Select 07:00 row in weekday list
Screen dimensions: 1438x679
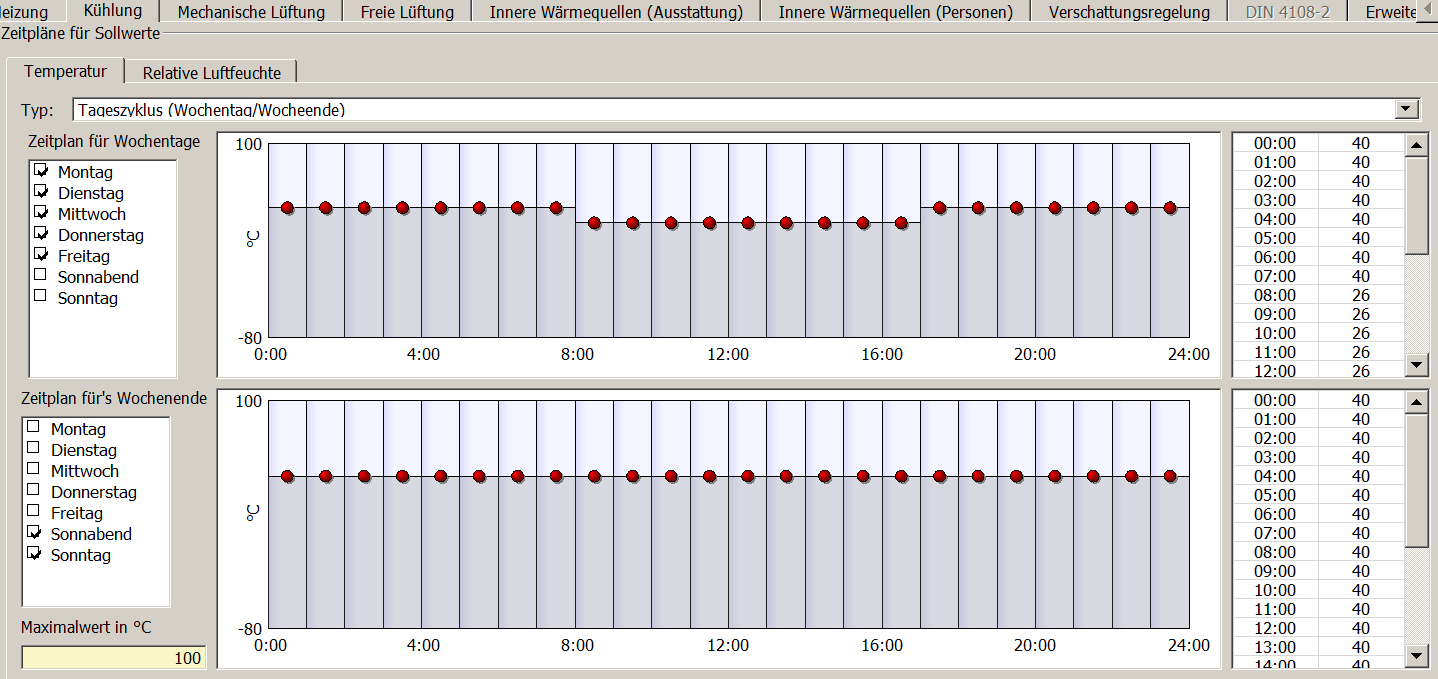pos(1317,276)
